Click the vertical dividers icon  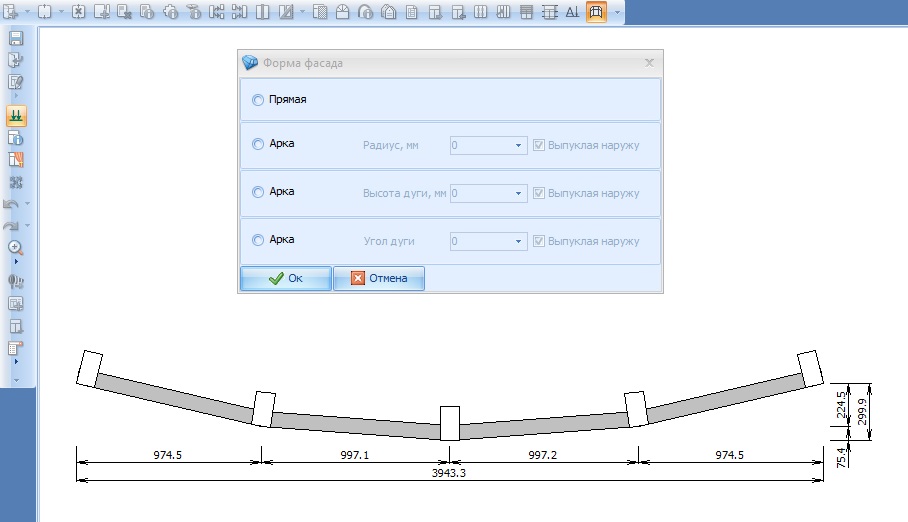coord(481,12)
